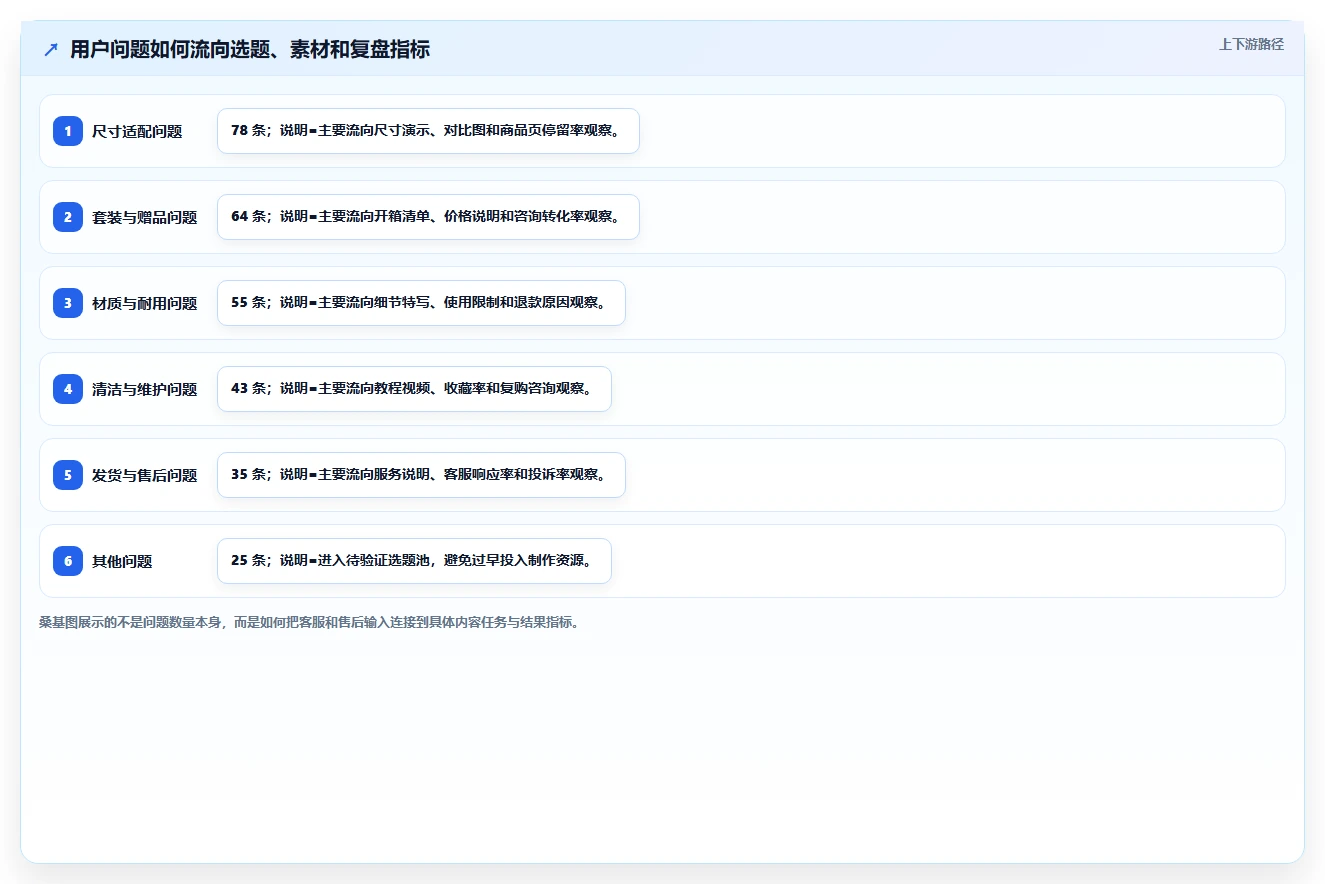The image size is (1325, 884).
Task: Open the 78 条 description box about 尺寸演示
Action: [428, 131]
